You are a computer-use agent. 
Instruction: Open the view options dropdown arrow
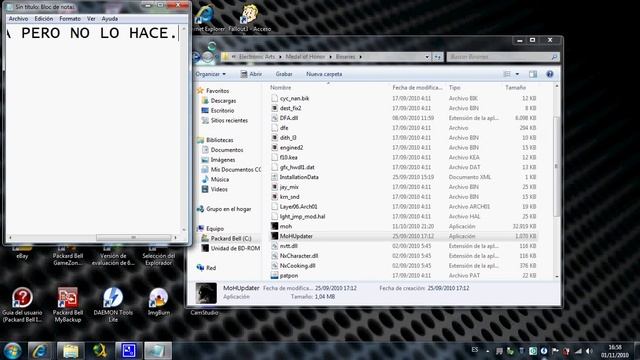[517, 74]
